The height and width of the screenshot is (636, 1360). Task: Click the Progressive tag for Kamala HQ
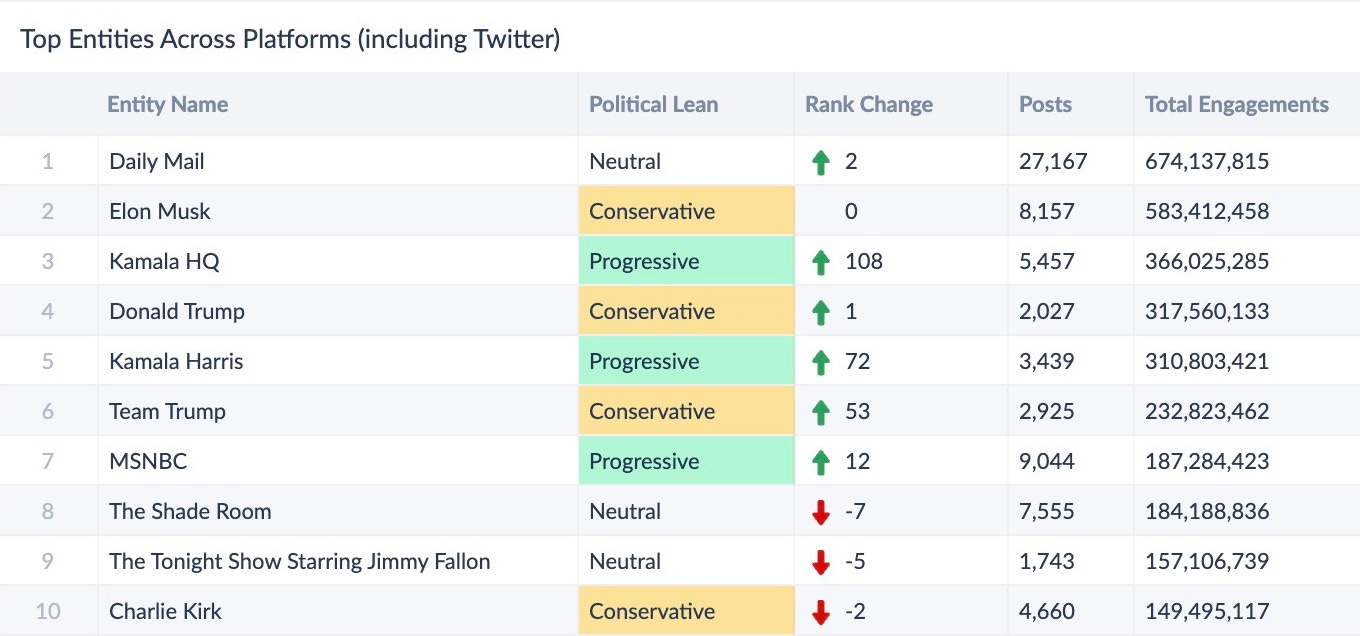(x=644, y=261)
